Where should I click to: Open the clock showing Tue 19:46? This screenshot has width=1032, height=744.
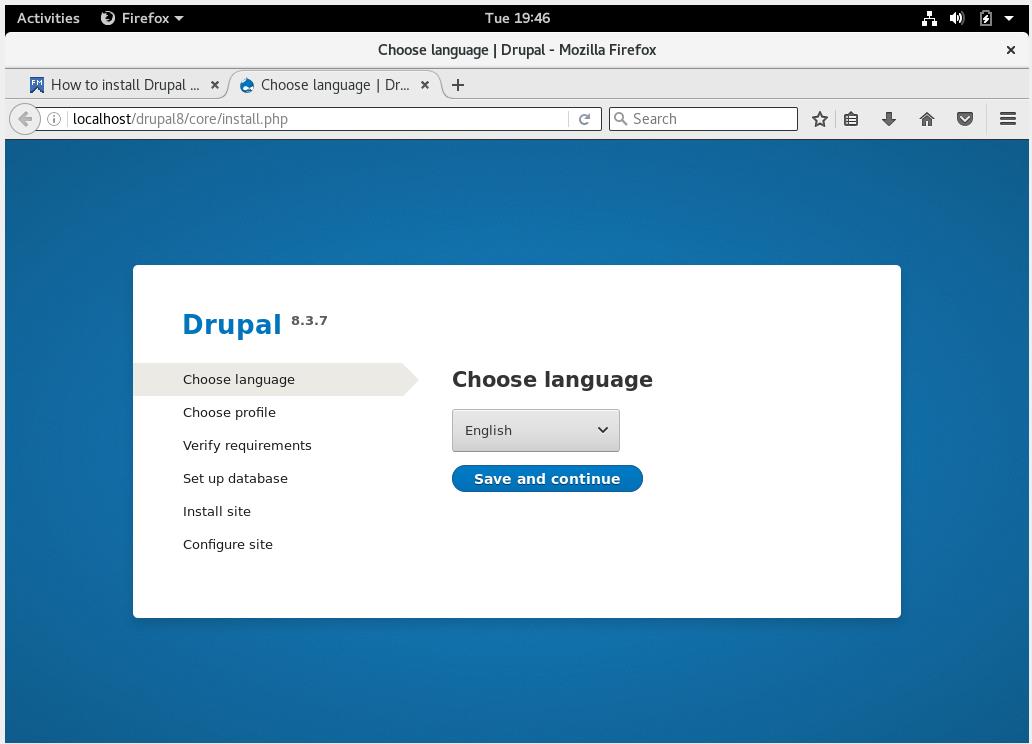tap(517, 18)
